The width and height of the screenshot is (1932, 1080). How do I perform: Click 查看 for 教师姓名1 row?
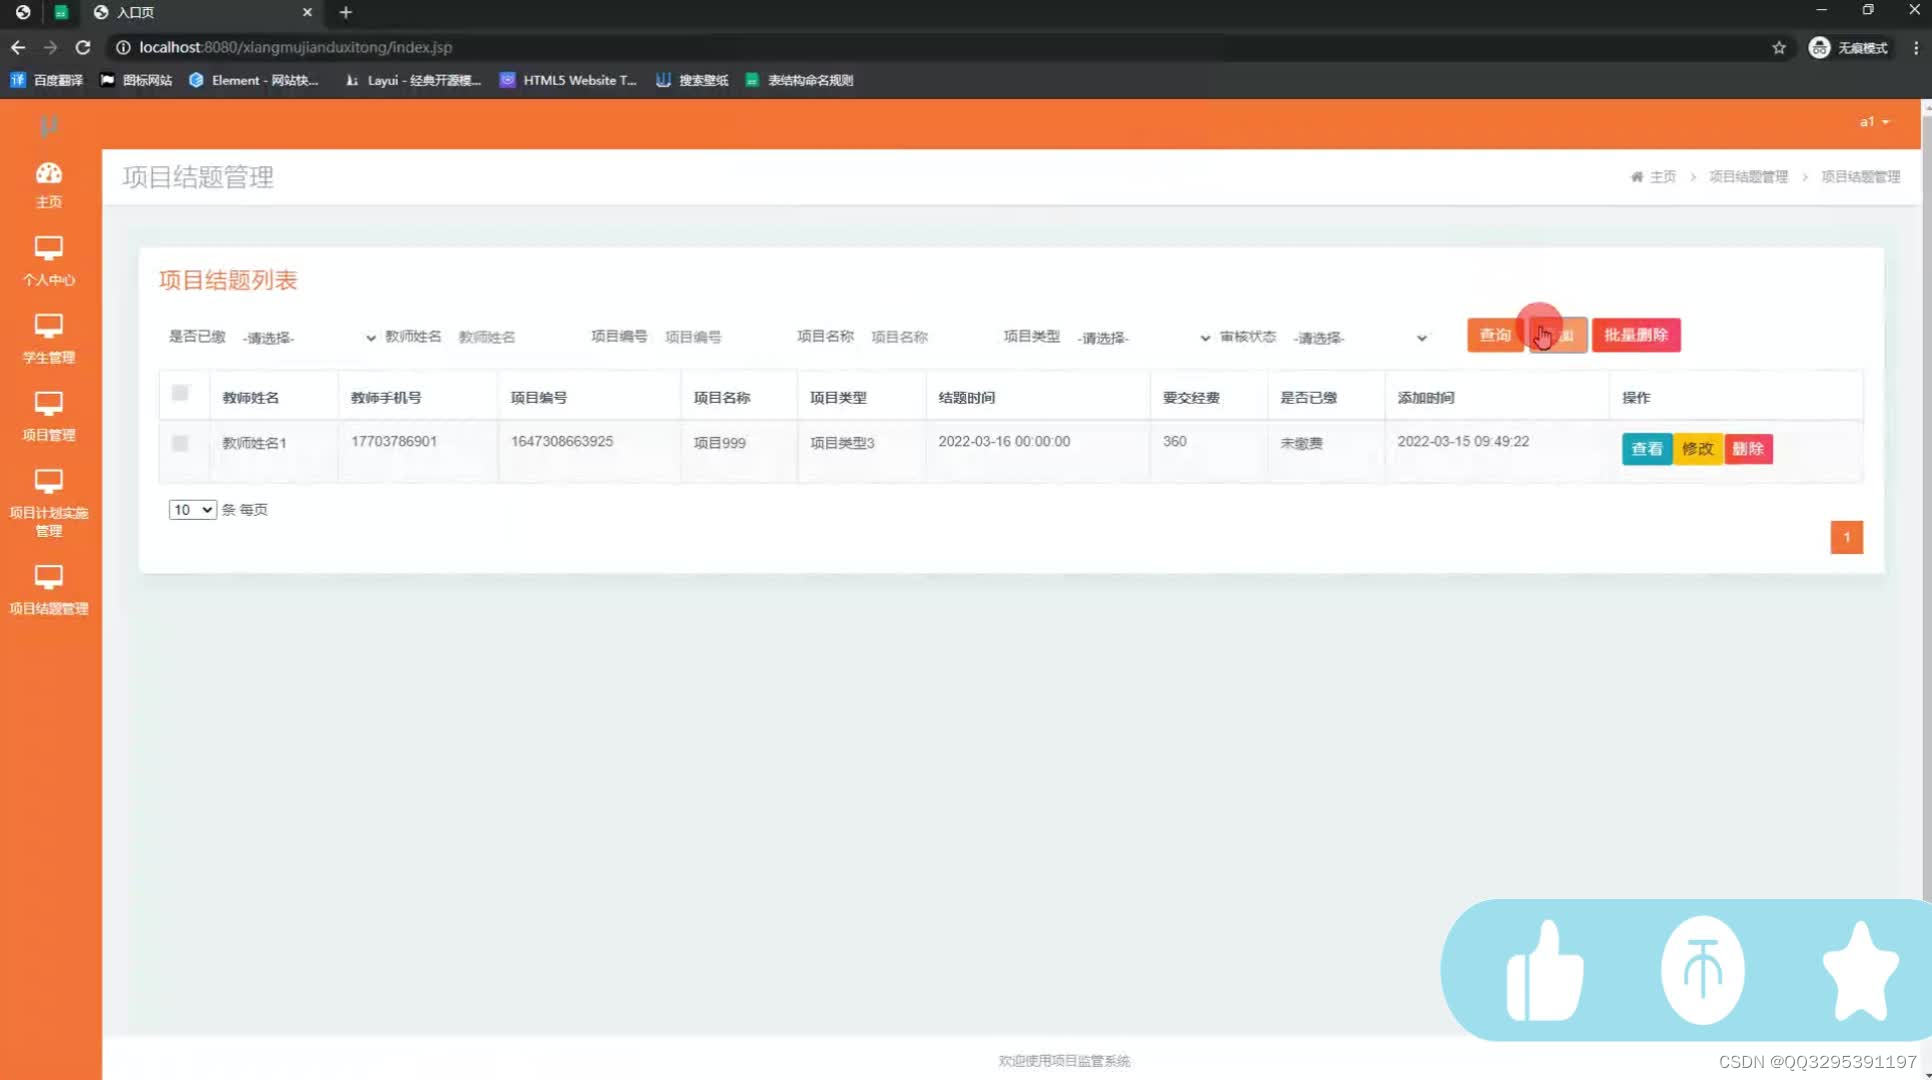click(x=1647, y=449)
